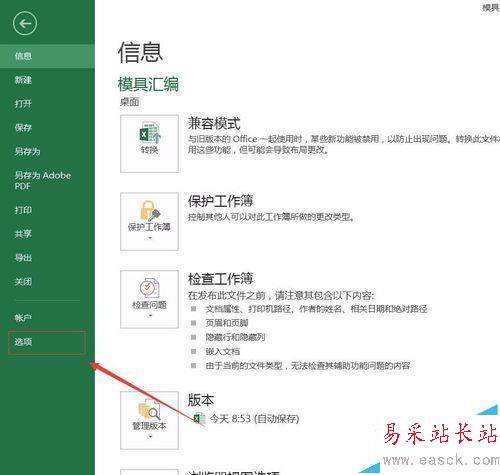Click the 保护工作簿 section heading
This screenshot has width=500, height=475.
coord(220,201)
